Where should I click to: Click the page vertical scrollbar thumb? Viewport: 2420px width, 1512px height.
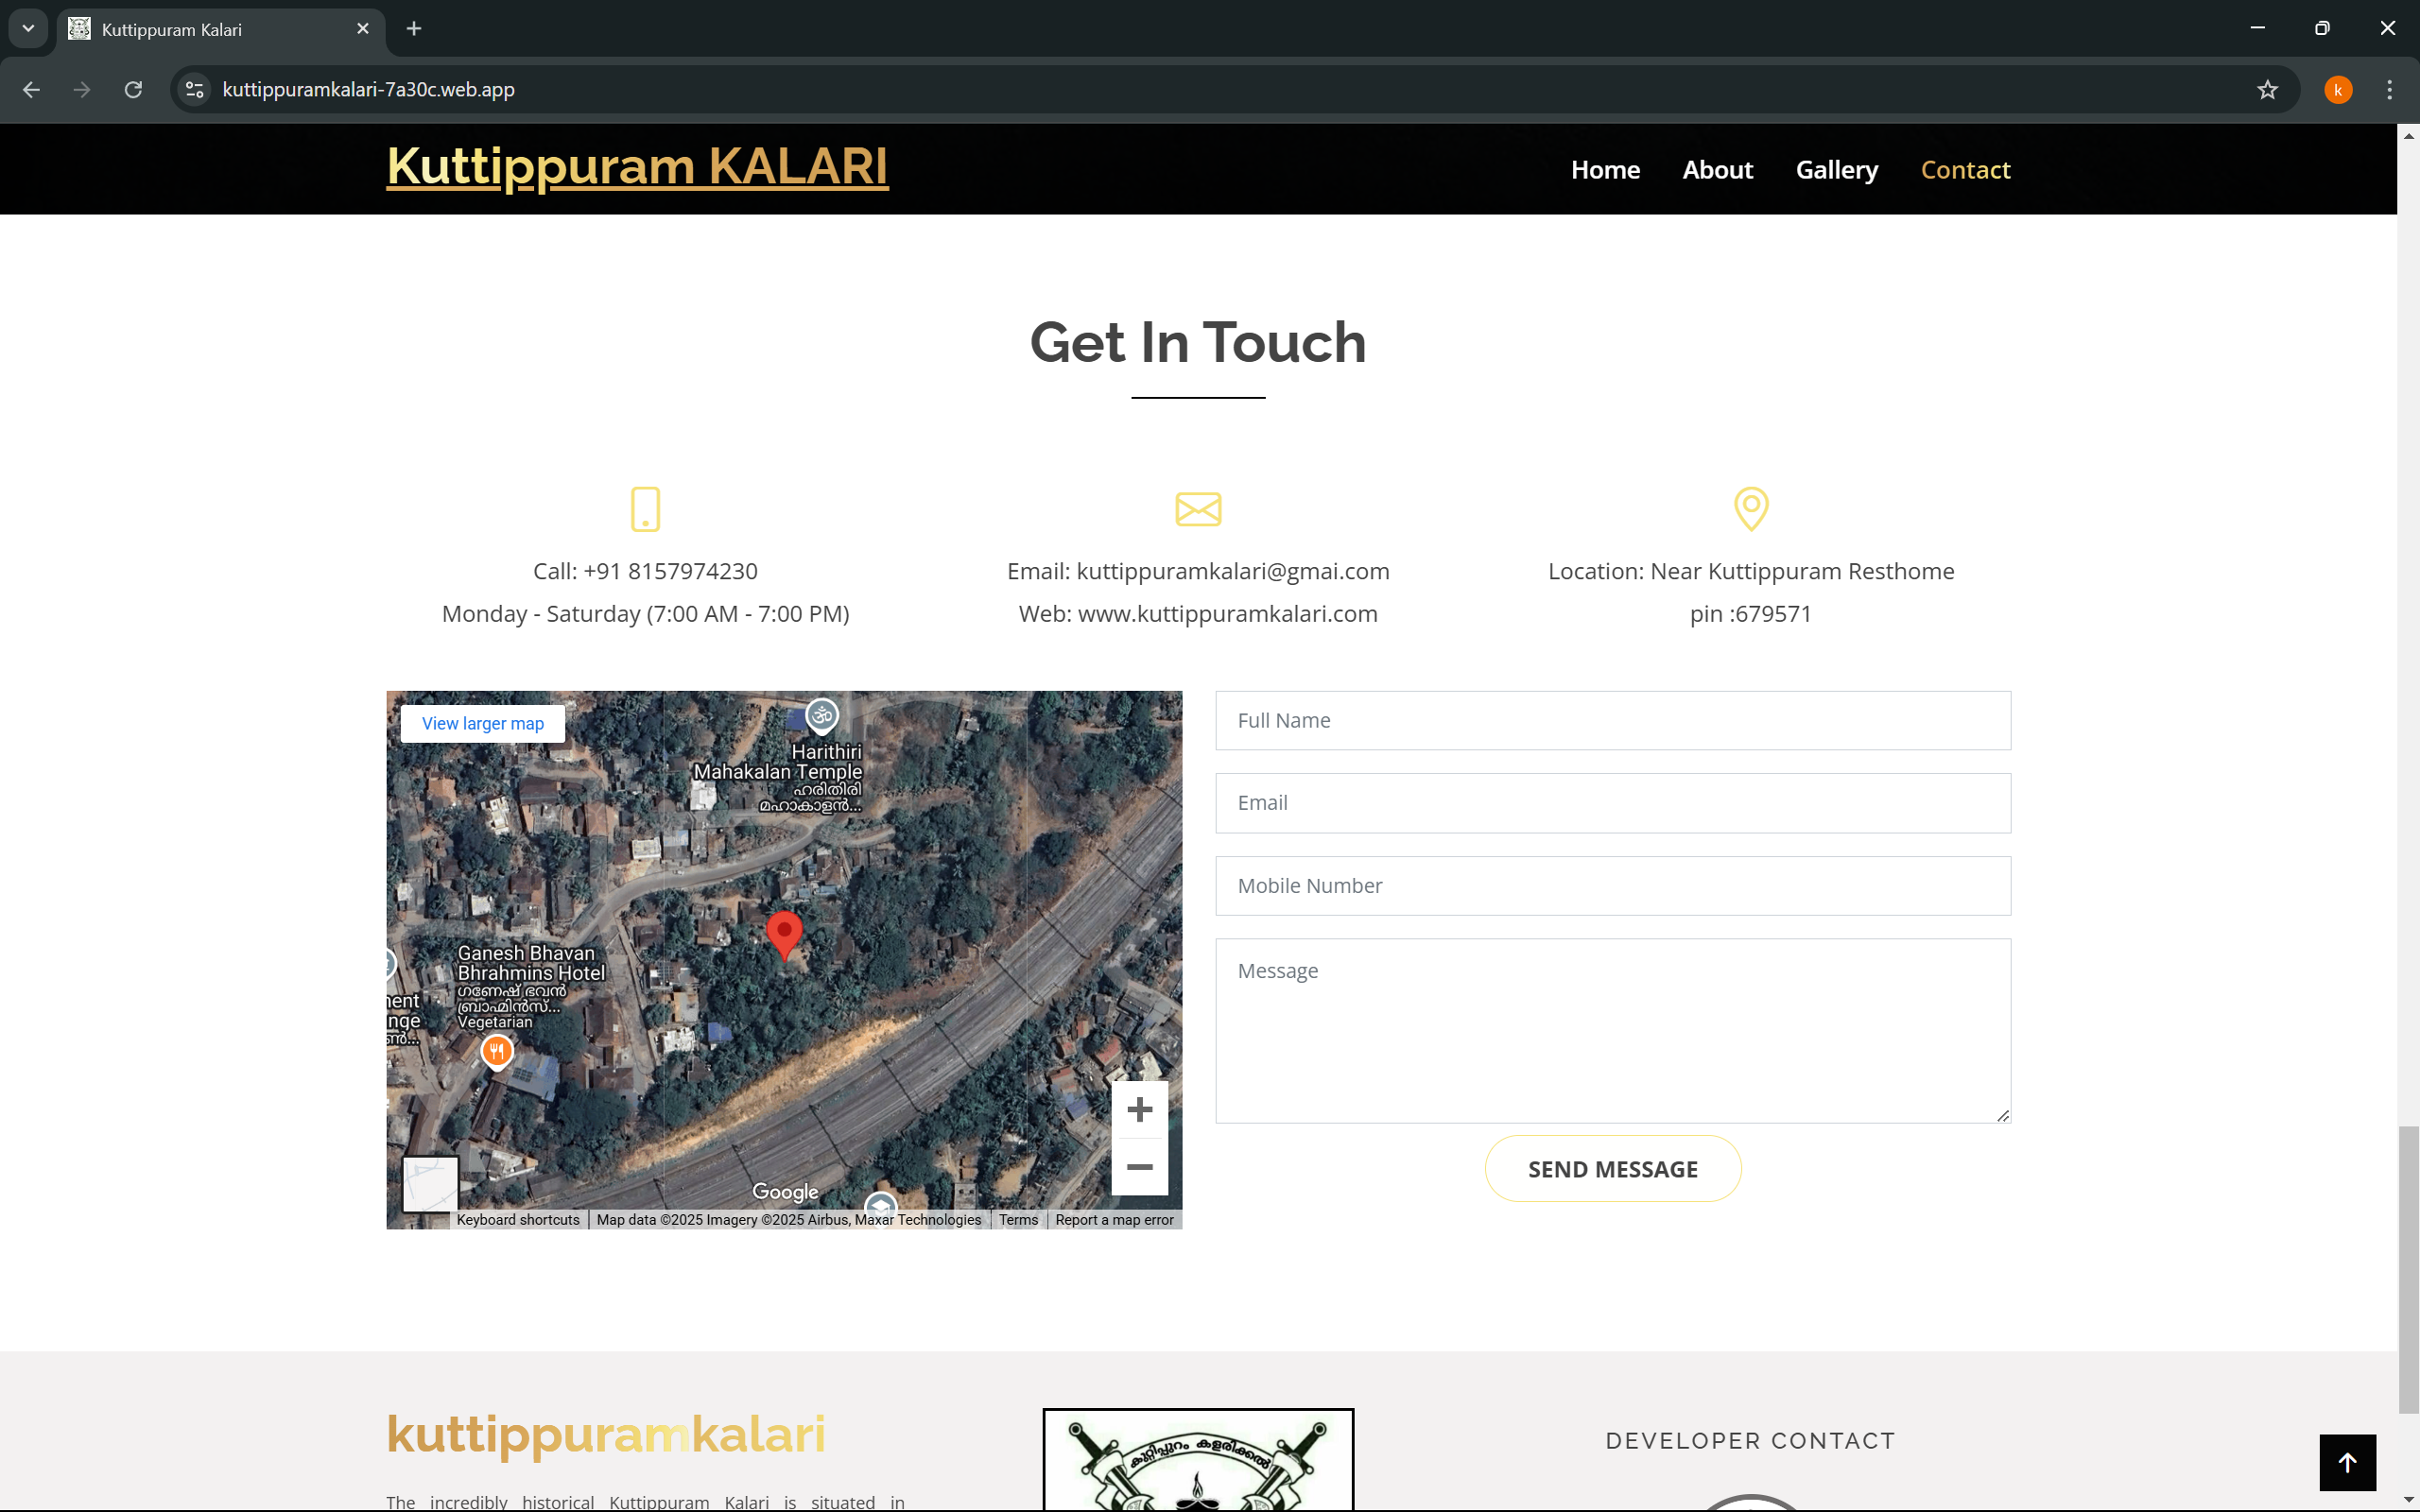tap(2409, 1269)
